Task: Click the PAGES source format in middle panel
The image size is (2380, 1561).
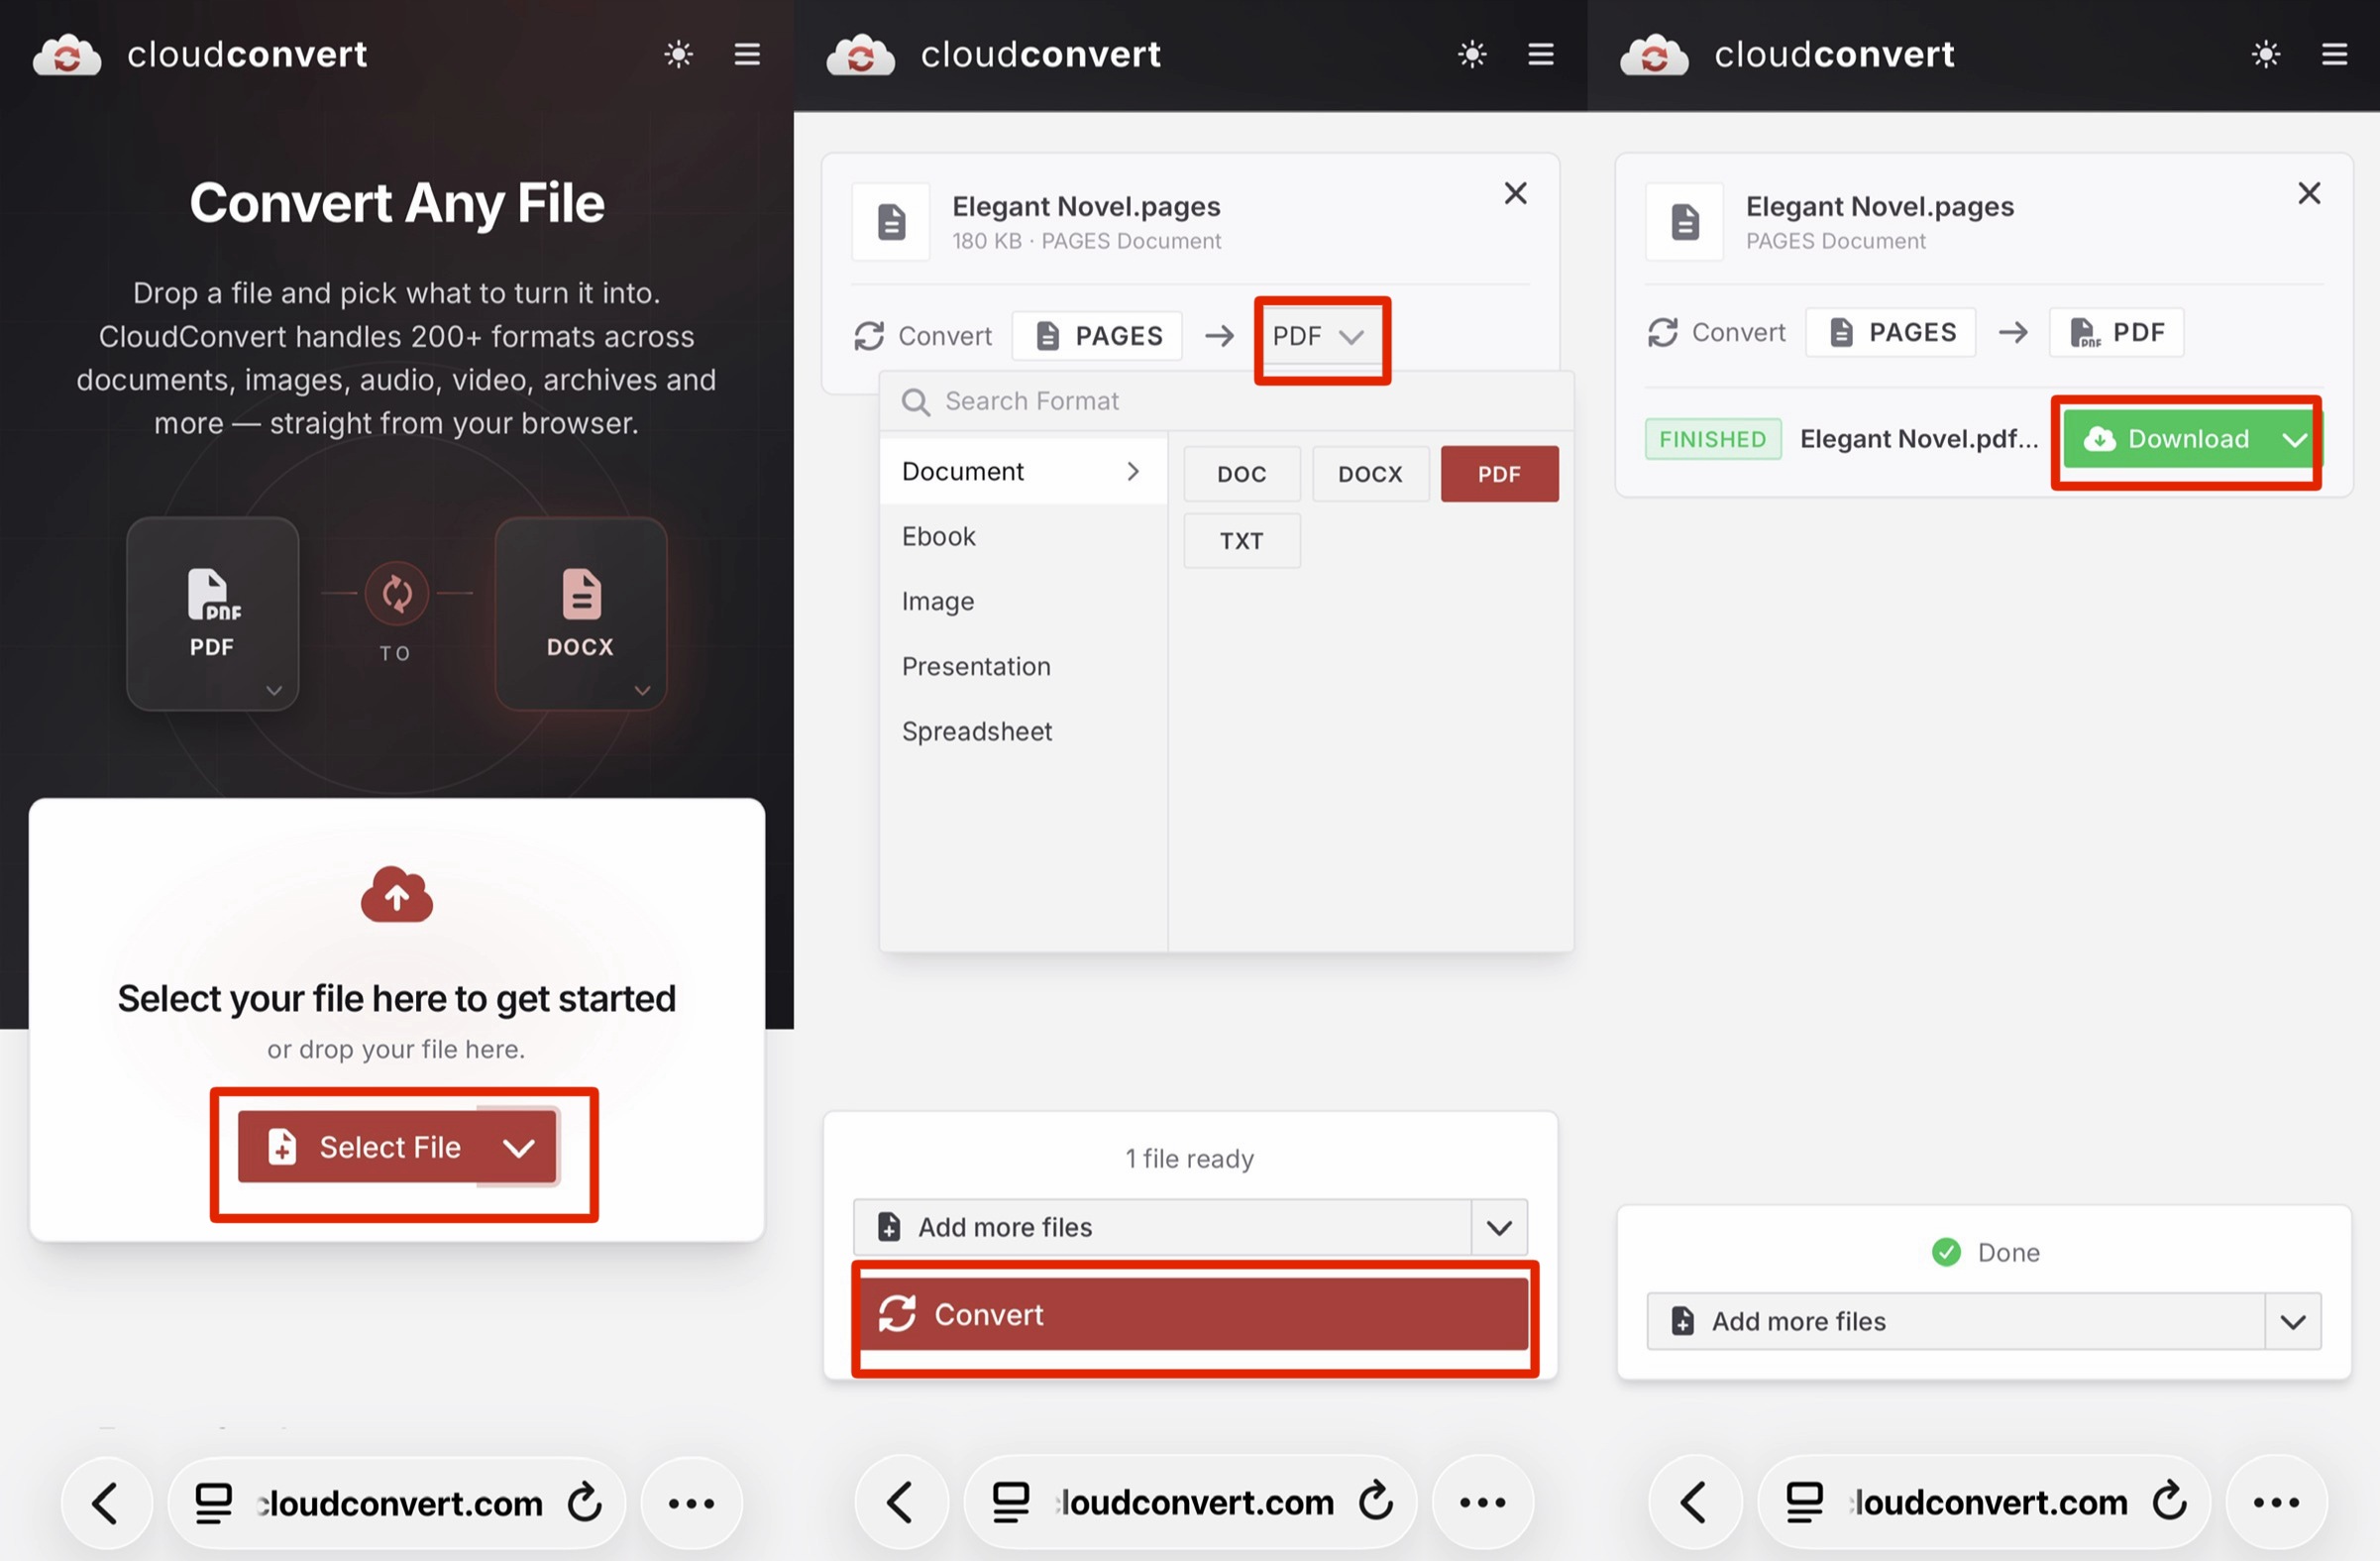Action: click(x=1097, y=336)
